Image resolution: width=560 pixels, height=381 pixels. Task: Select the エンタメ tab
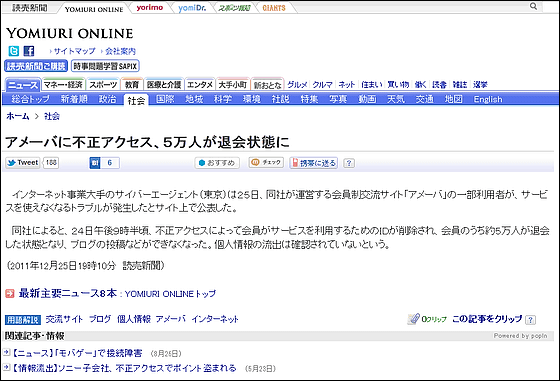200,85
